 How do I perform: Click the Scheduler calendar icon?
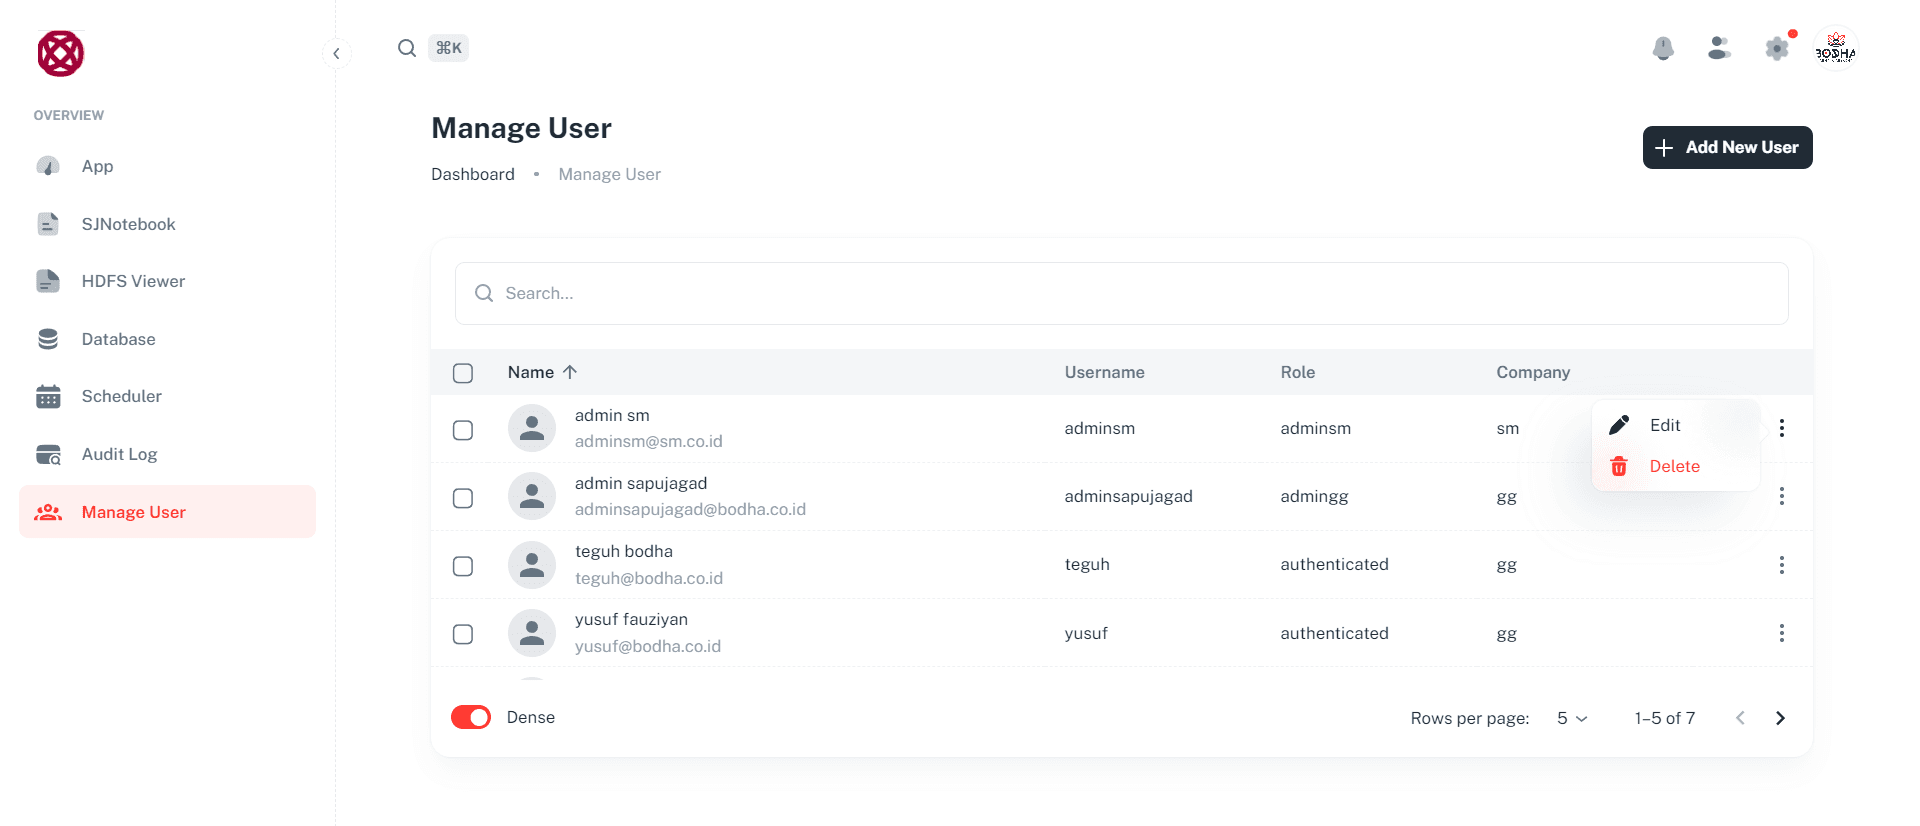[x=48, y=396]
